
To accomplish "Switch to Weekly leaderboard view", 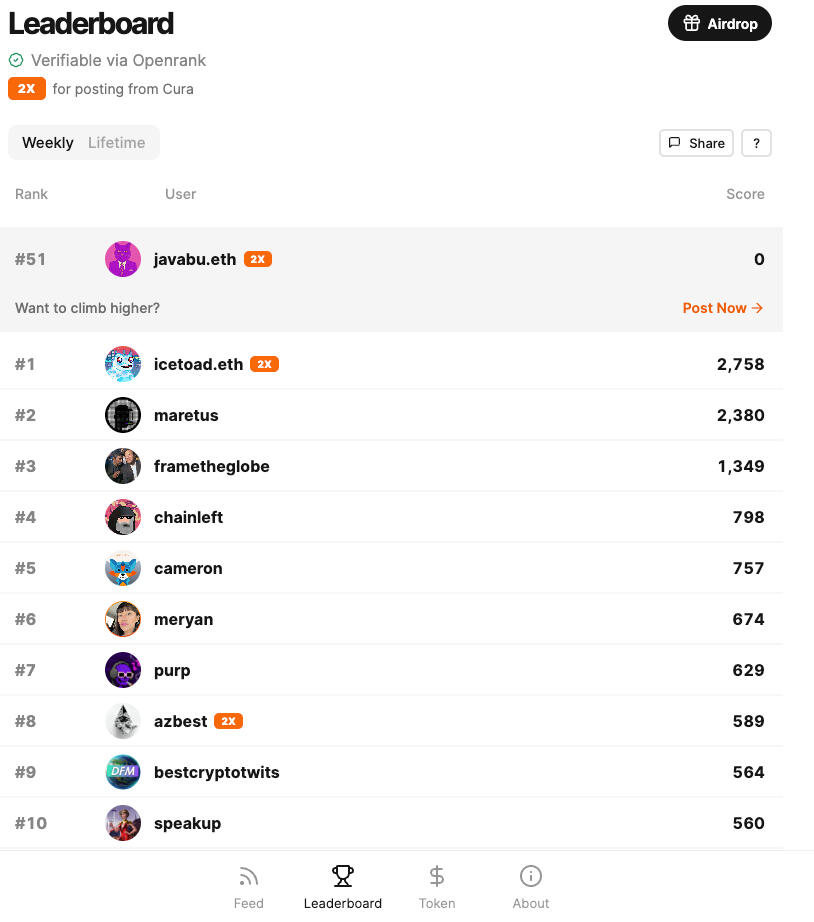I will 48,143.
